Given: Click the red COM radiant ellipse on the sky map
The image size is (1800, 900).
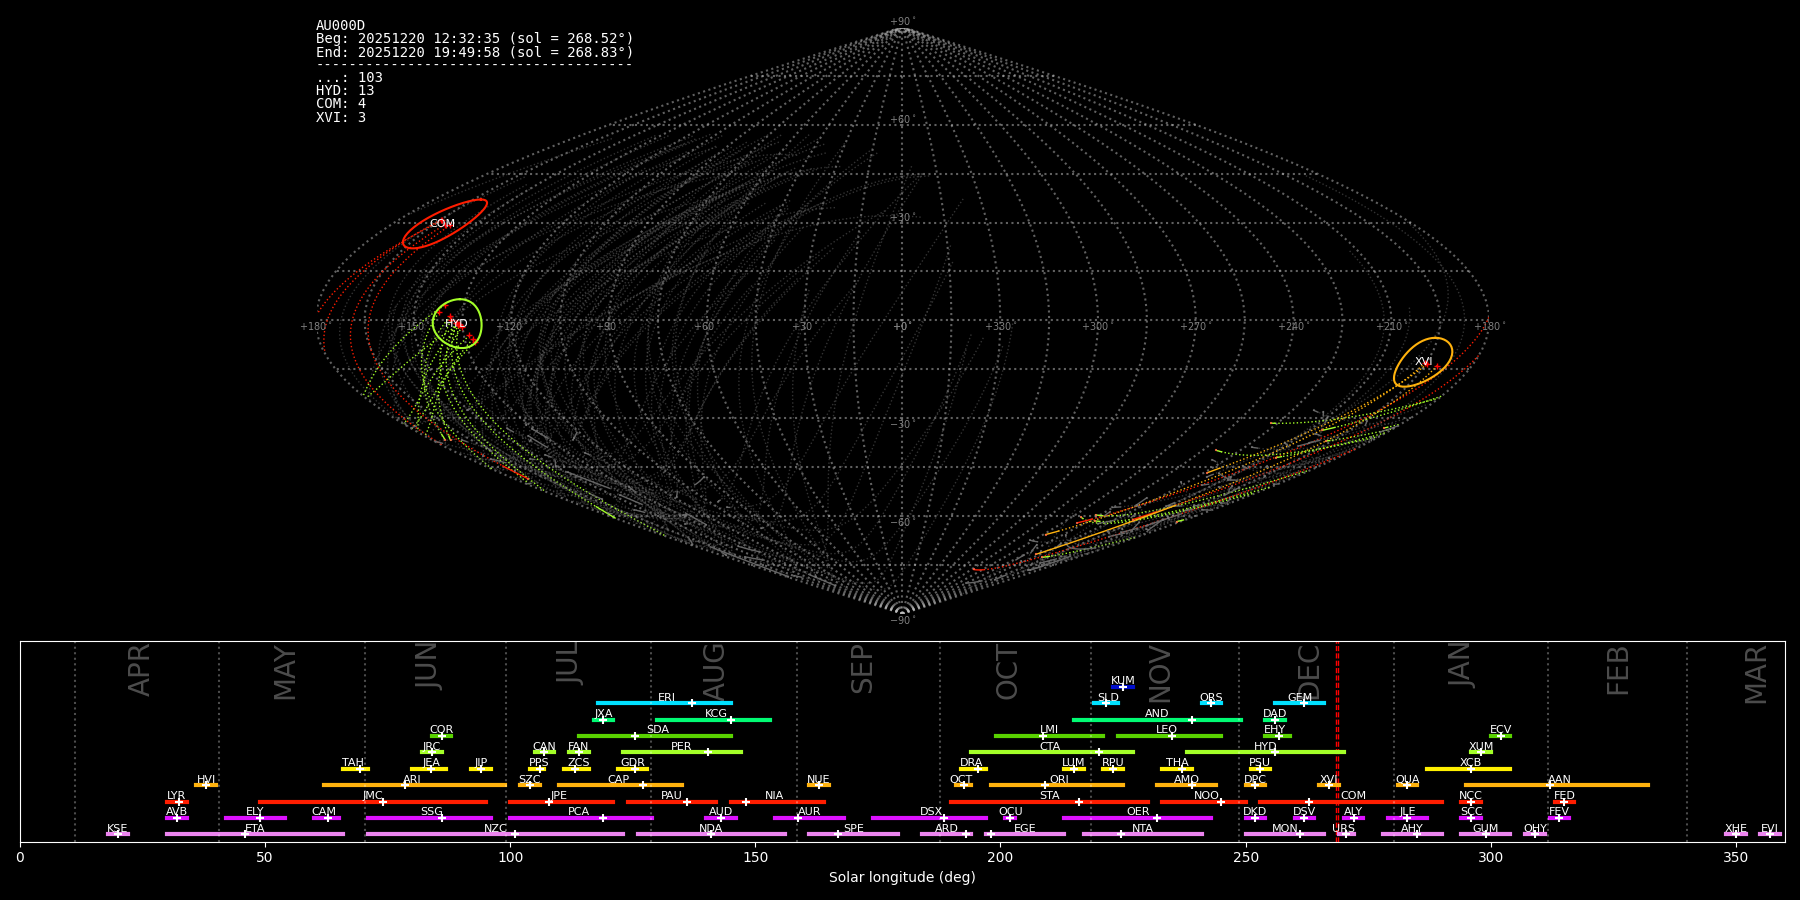Looking at the screenshot, I should click(x=445, y=224).
